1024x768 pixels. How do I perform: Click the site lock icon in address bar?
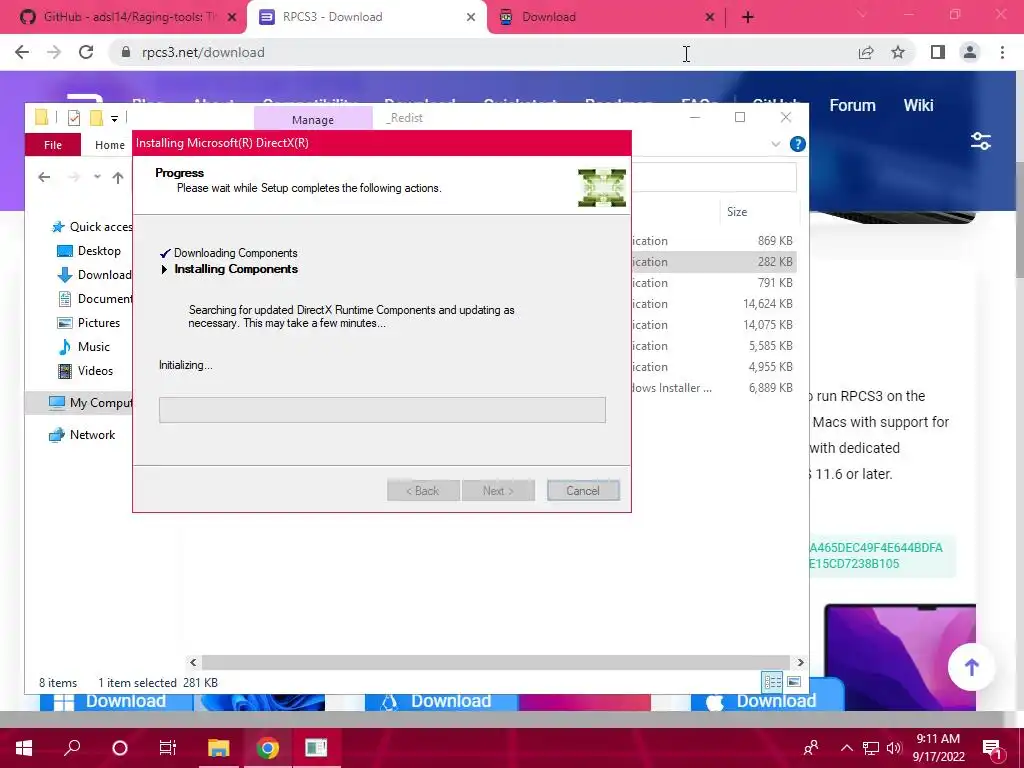tap(126, 52)
